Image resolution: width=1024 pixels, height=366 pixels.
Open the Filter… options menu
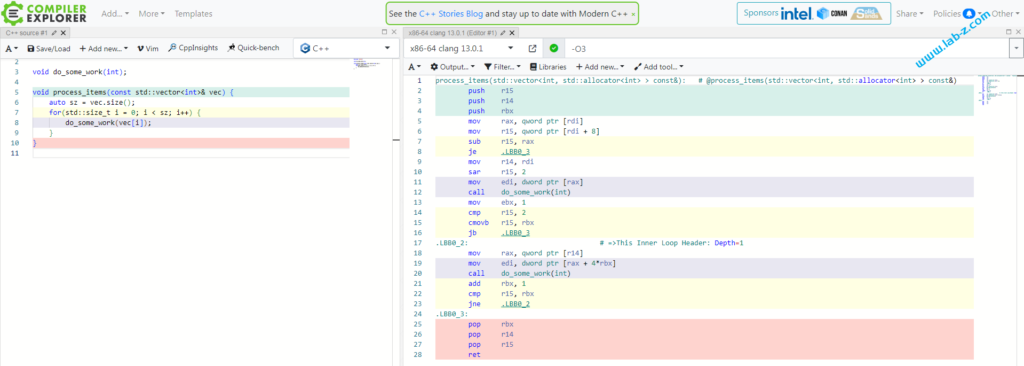click(502, 67)
